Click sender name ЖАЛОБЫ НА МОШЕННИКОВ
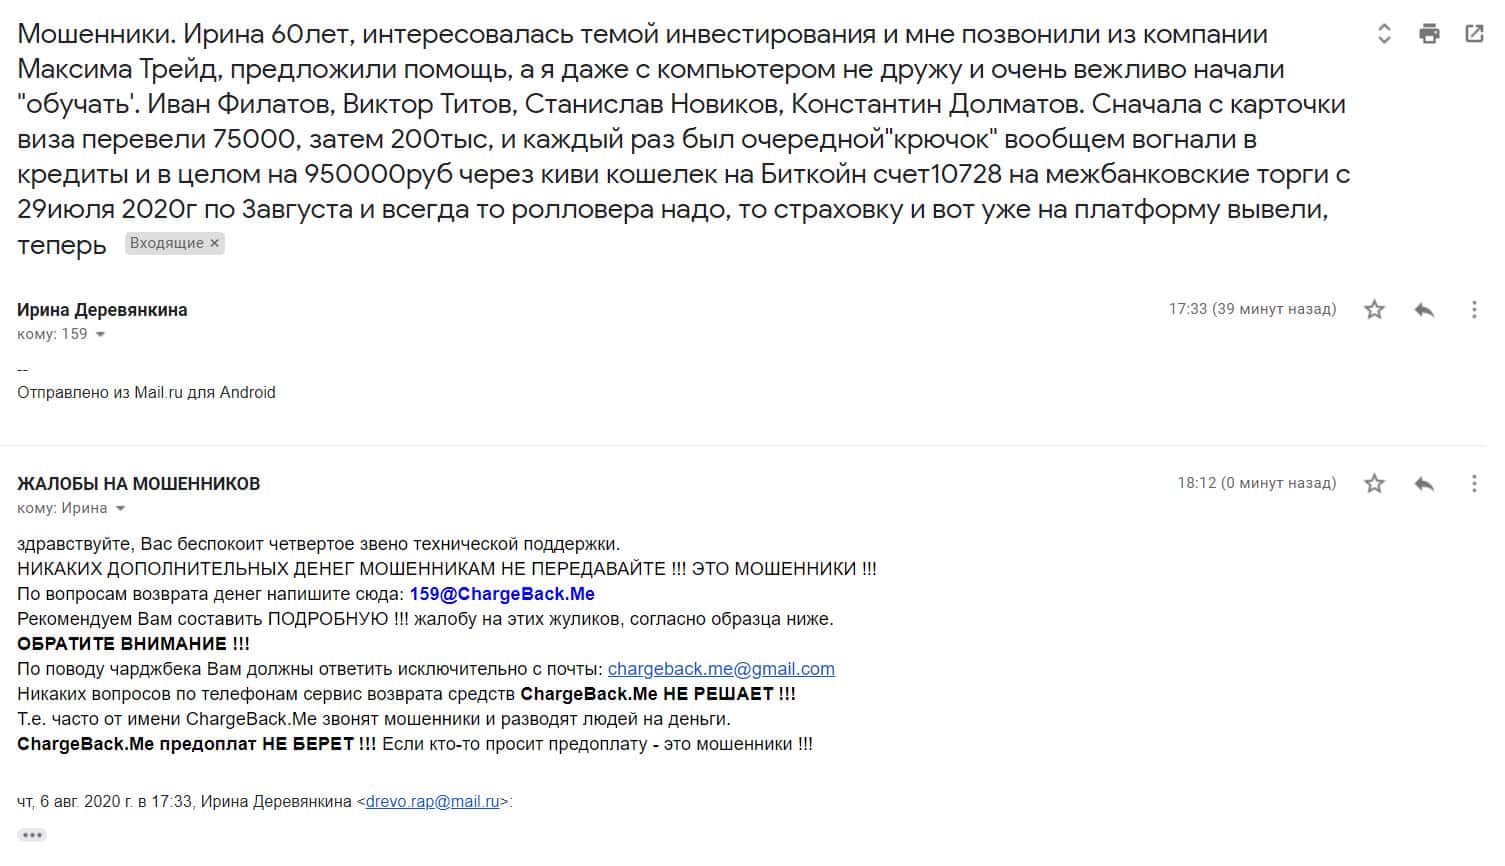The height and width of the screenshot is (866, 1505). click(x=138, y=484)
